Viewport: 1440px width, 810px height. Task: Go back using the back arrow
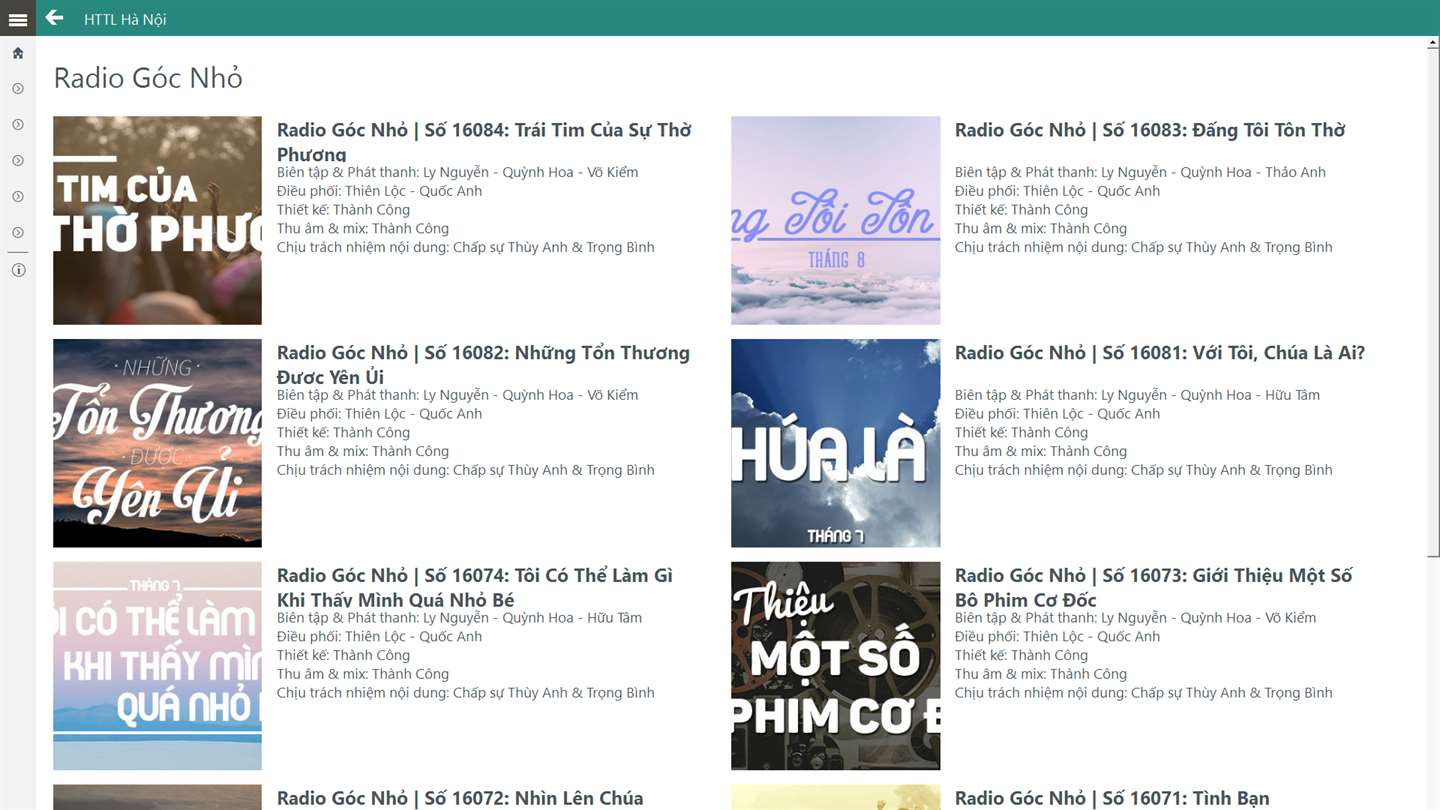[x=54, y=18]
